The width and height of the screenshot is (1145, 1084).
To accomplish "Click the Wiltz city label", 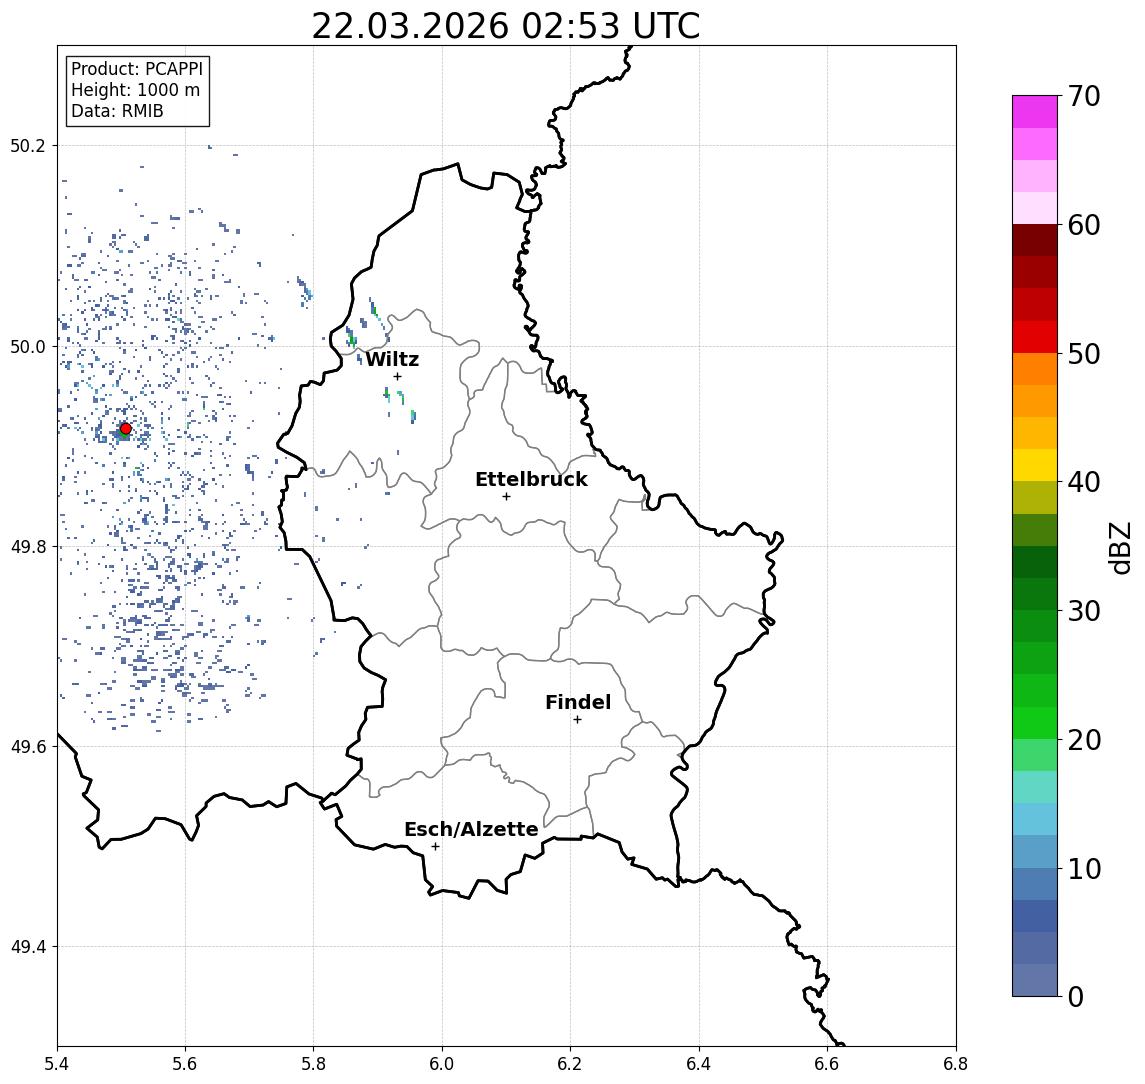I will (x=392, y=359).
